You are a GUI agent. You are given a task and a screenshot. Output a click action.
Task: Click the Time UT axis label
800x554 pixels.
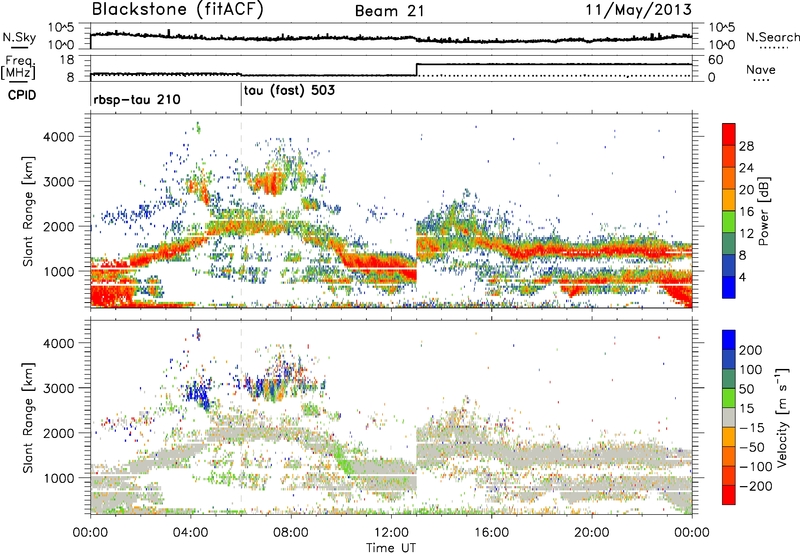click(x=391, y=548)
